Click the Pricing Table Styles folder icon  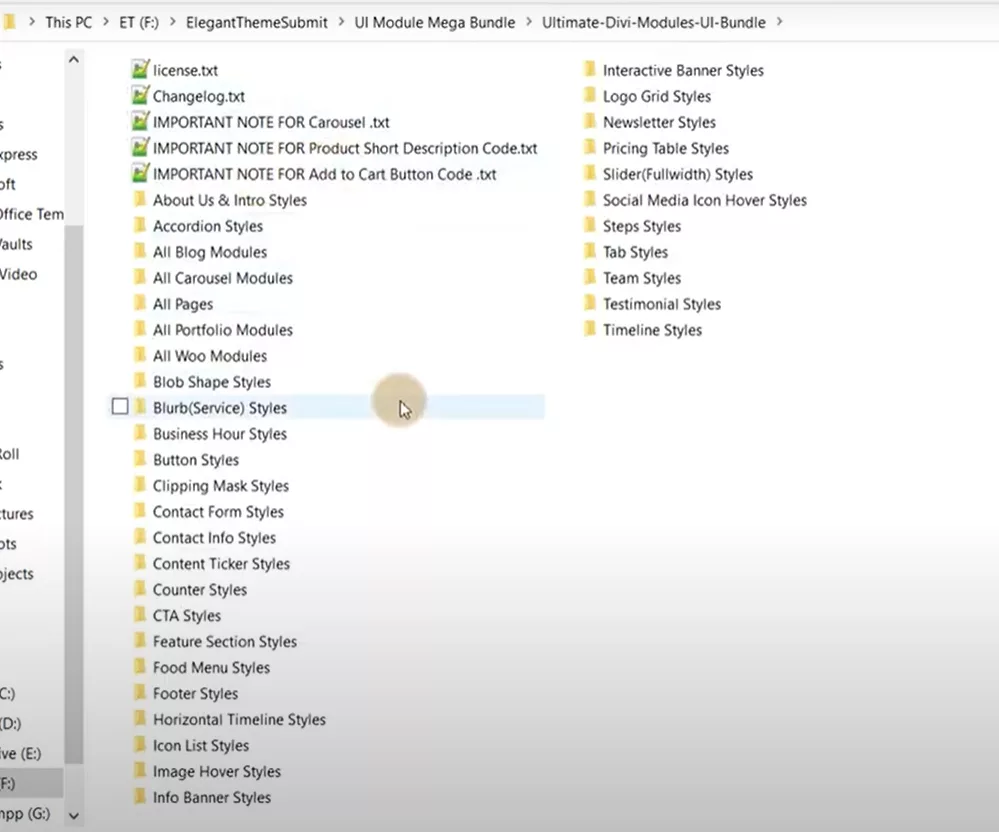(590, 148)
